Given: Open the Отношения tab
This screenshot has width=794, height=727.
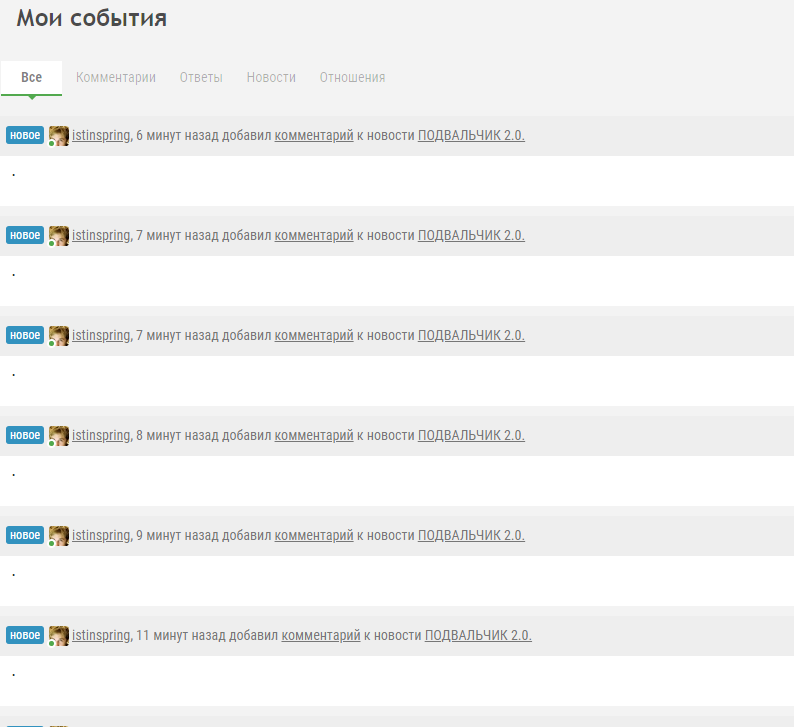Looking at the screenshot, I should pyautogui.click(x=352, y=77).
